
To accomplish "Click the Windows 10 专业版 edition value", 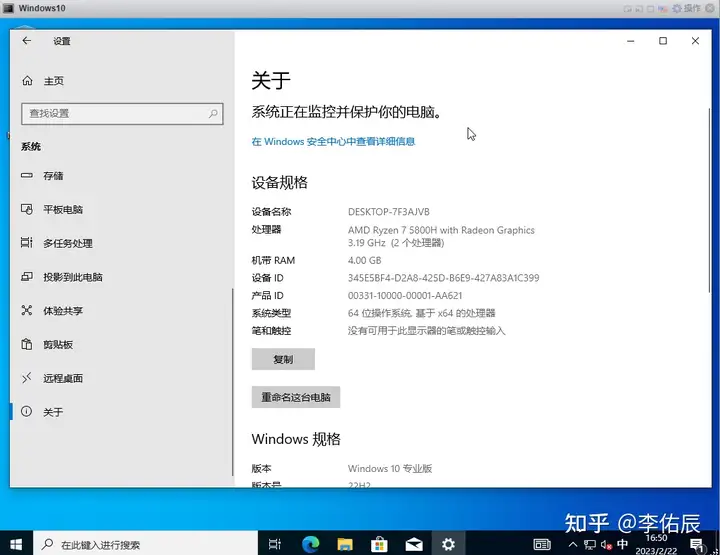I will pyautogui.click(x=390, y=469).
